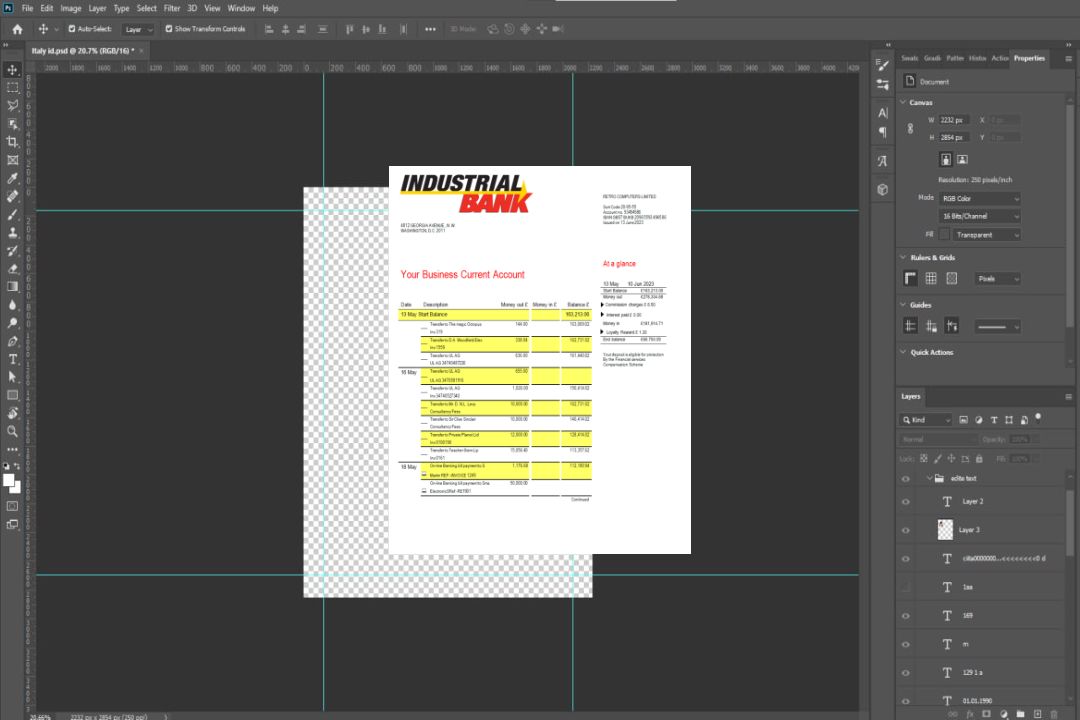Click the create new layer icon
Viewport: 1080px width, 720px height.
pos(1037,714)
